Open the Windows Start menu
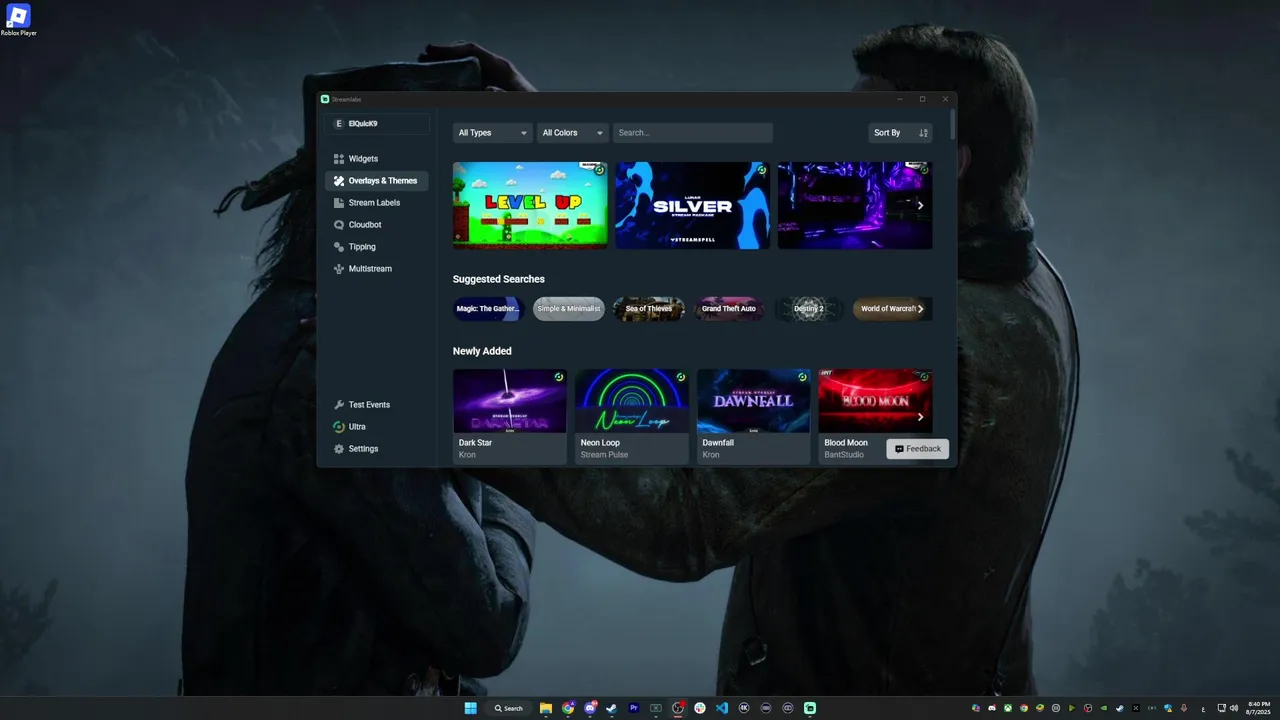This screenshot has width=1280, height=720. point(471,708)
